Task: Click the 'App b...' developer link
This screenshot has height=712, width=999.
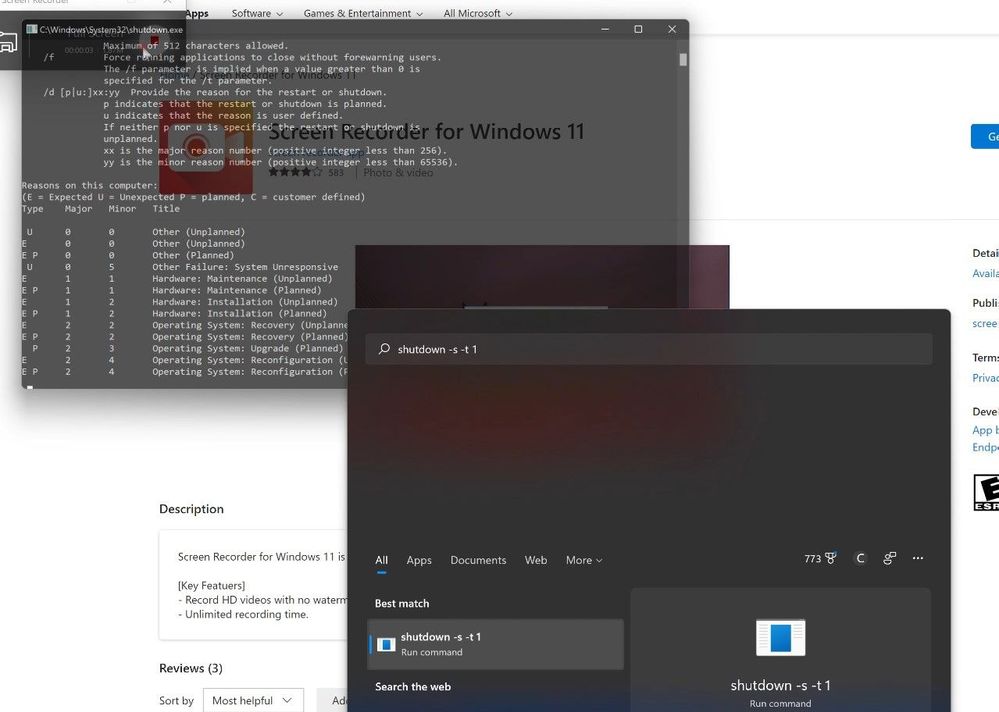Action: point(985,431)
